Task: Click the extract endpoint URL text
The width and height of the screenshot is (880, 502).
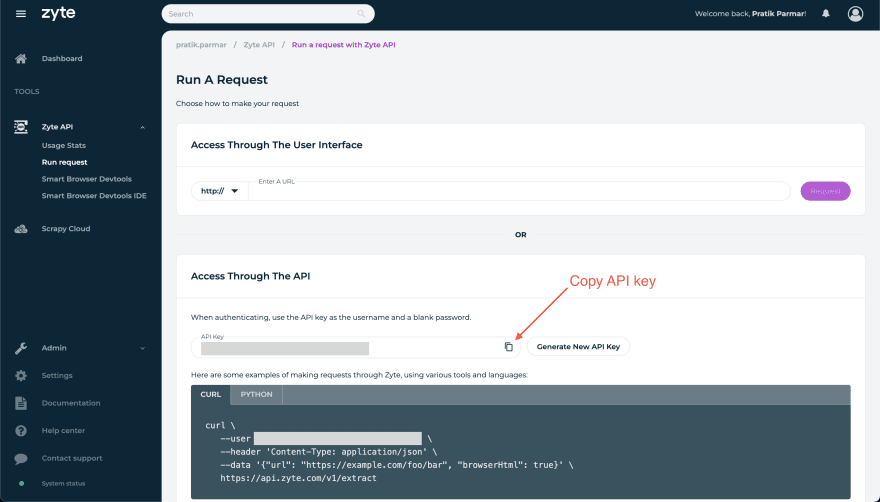Action: pos(298,478)
